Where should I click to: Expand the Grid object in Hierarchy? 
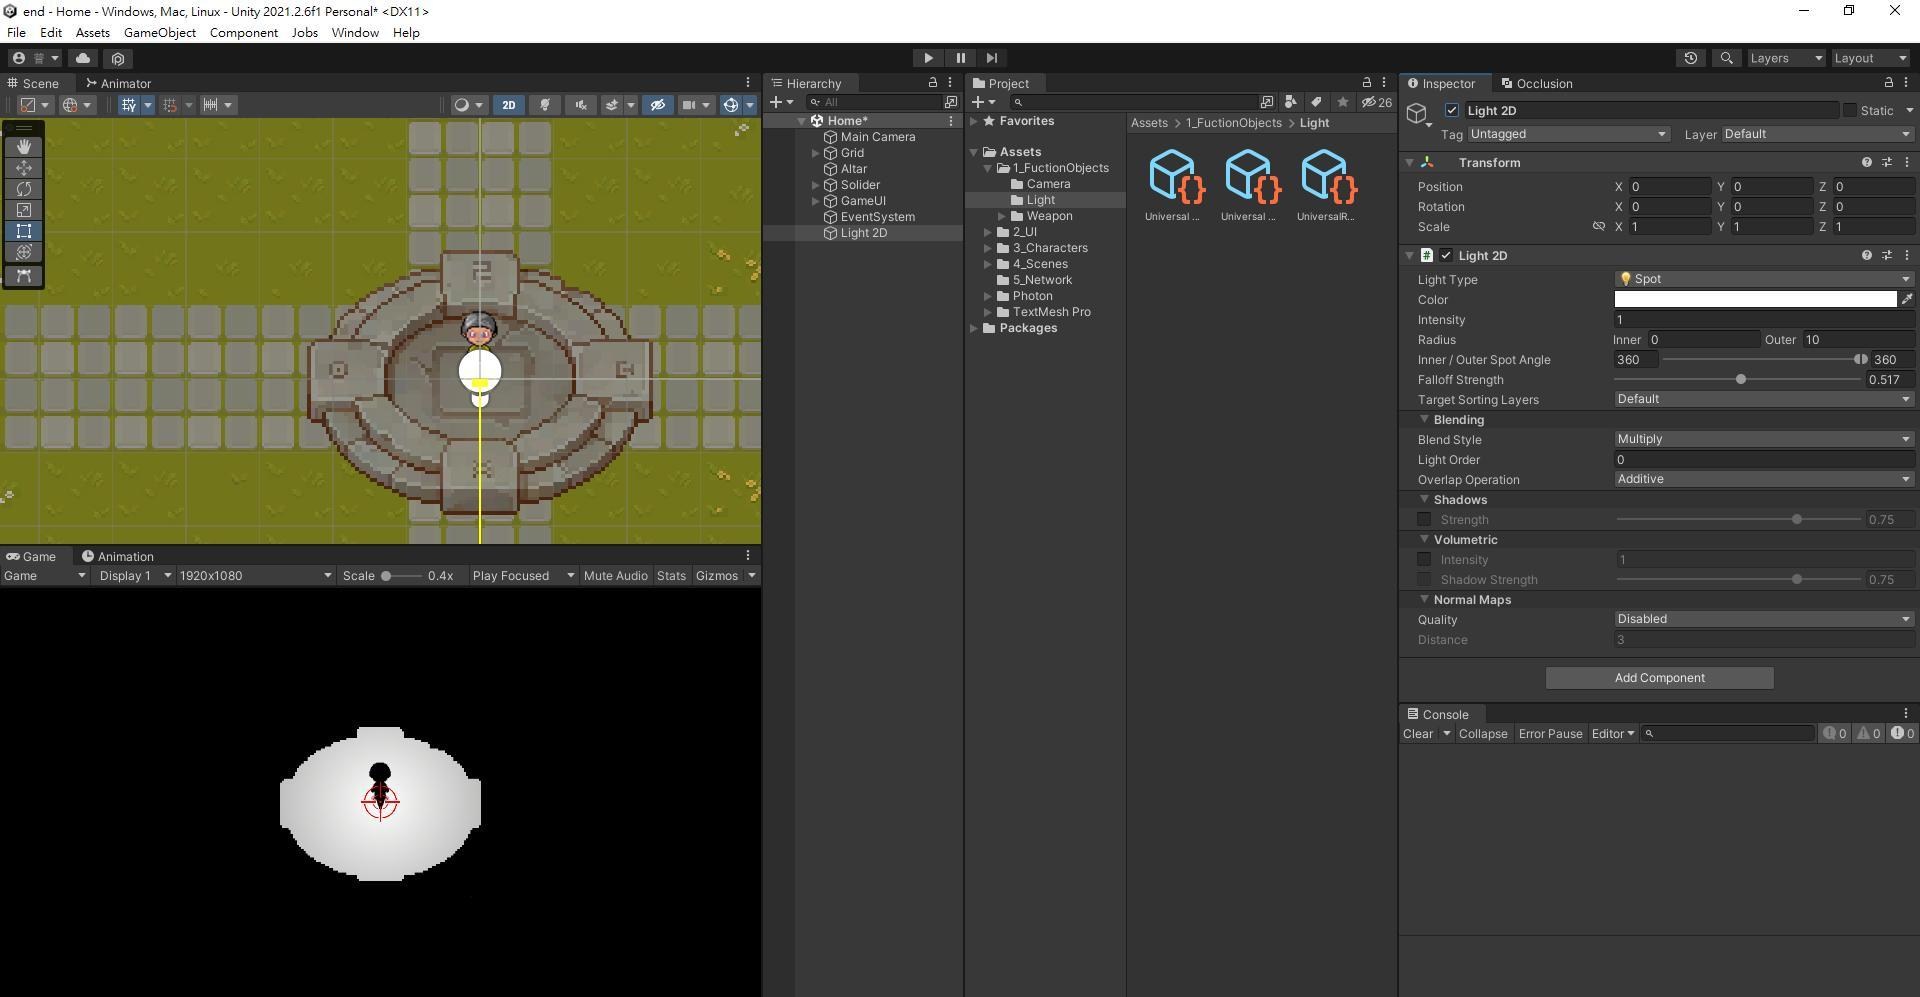coord(816,153)
